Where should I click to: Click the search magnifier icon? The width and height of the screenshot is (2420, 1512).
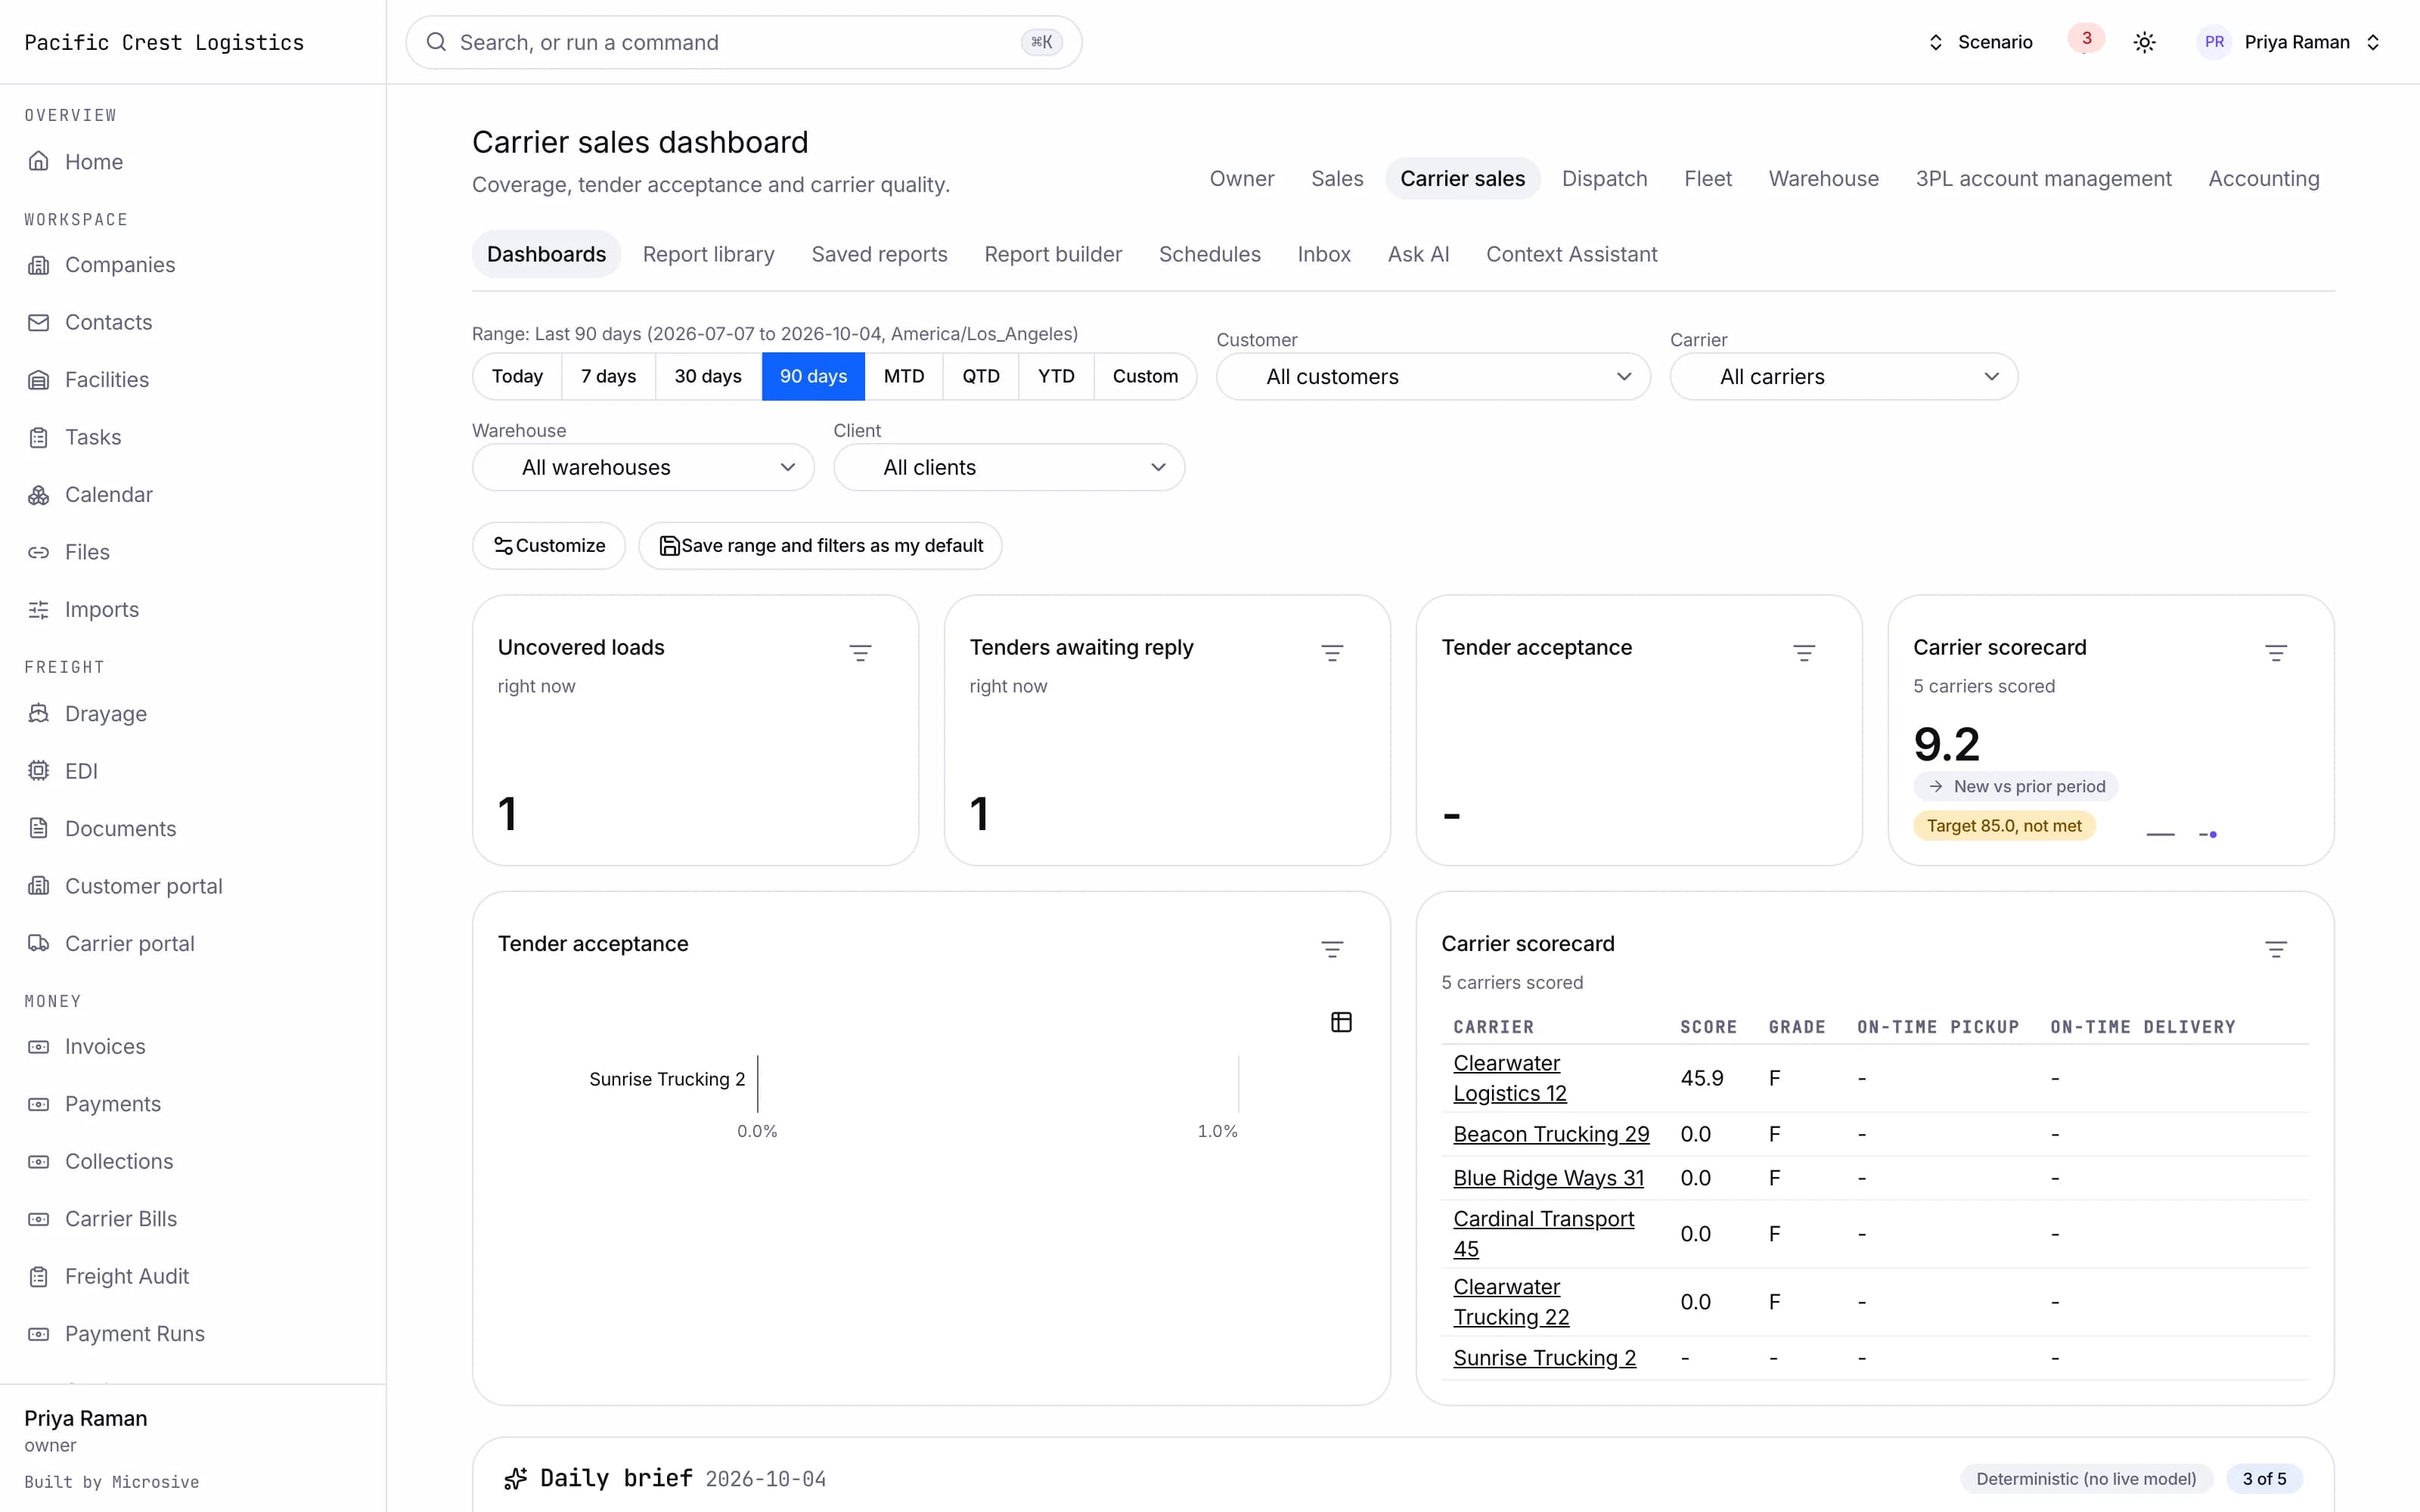tap(436, 42)
